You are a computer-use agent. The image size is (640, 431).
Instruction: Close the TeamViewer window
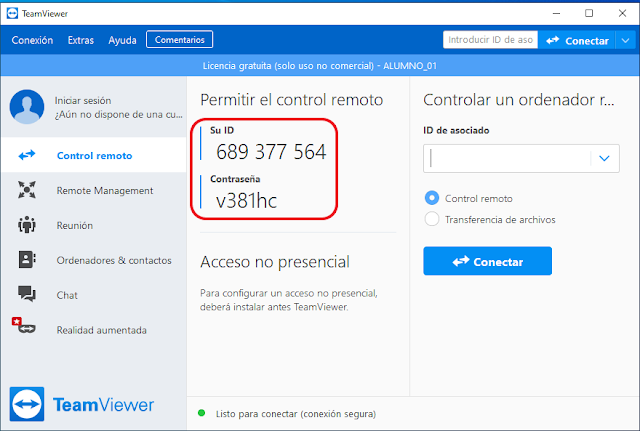point(622,13)
